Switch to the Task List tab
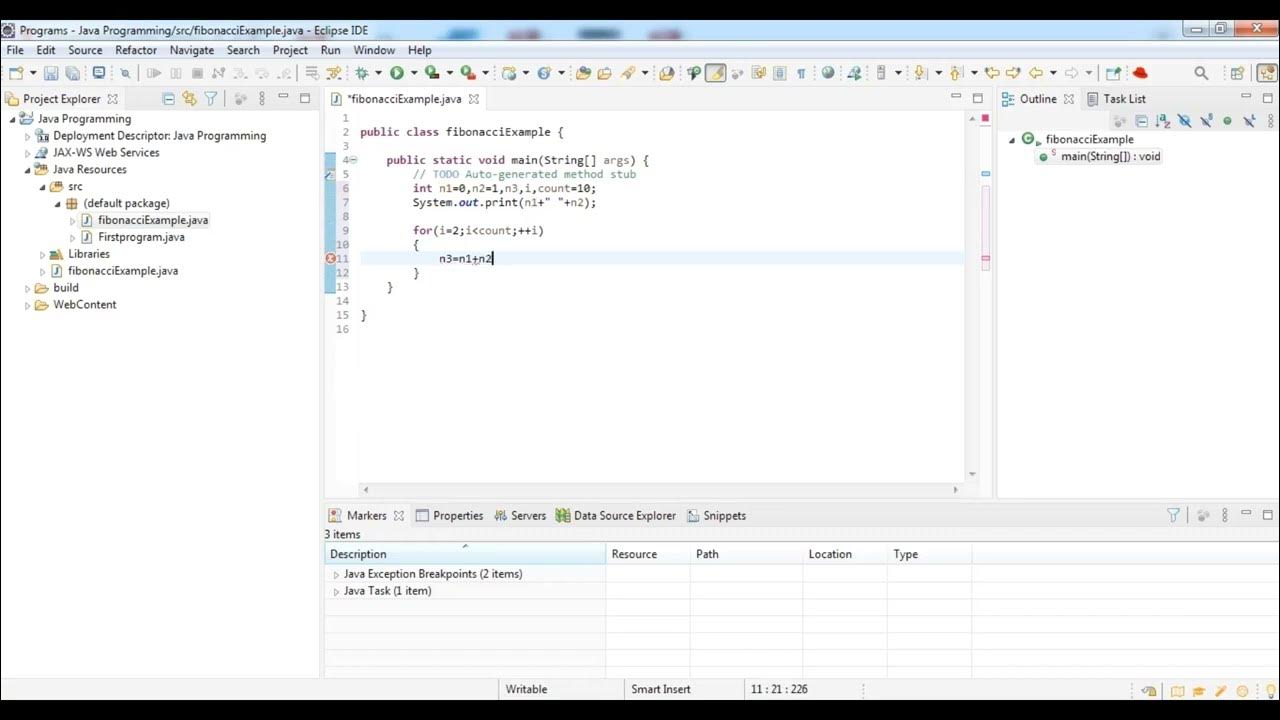 click(1116, 99)
